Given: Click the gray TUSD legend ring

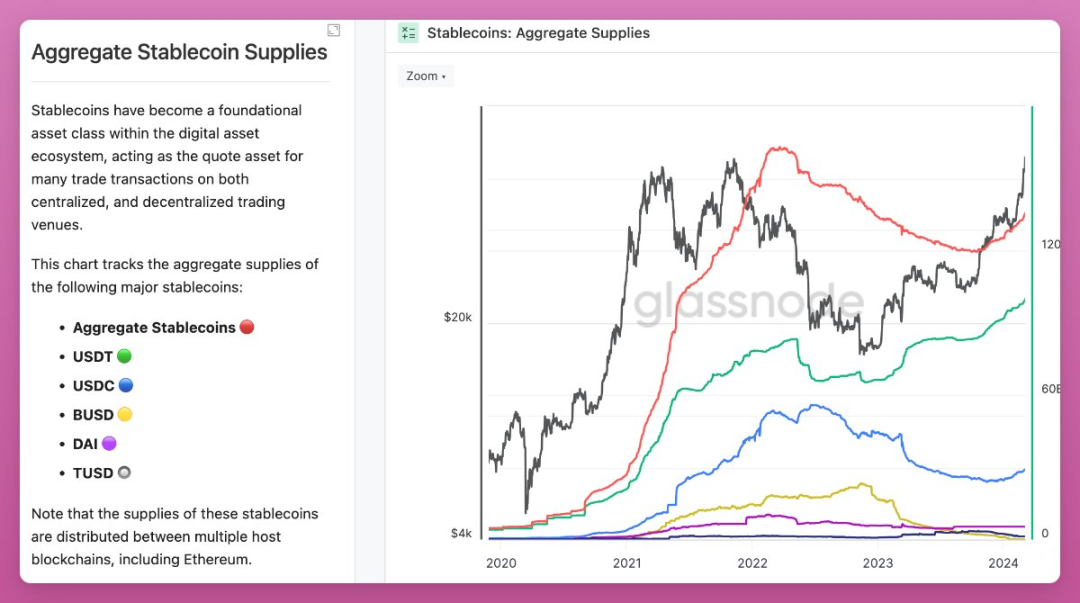Looking at the screenshot, I should (124, 473).
